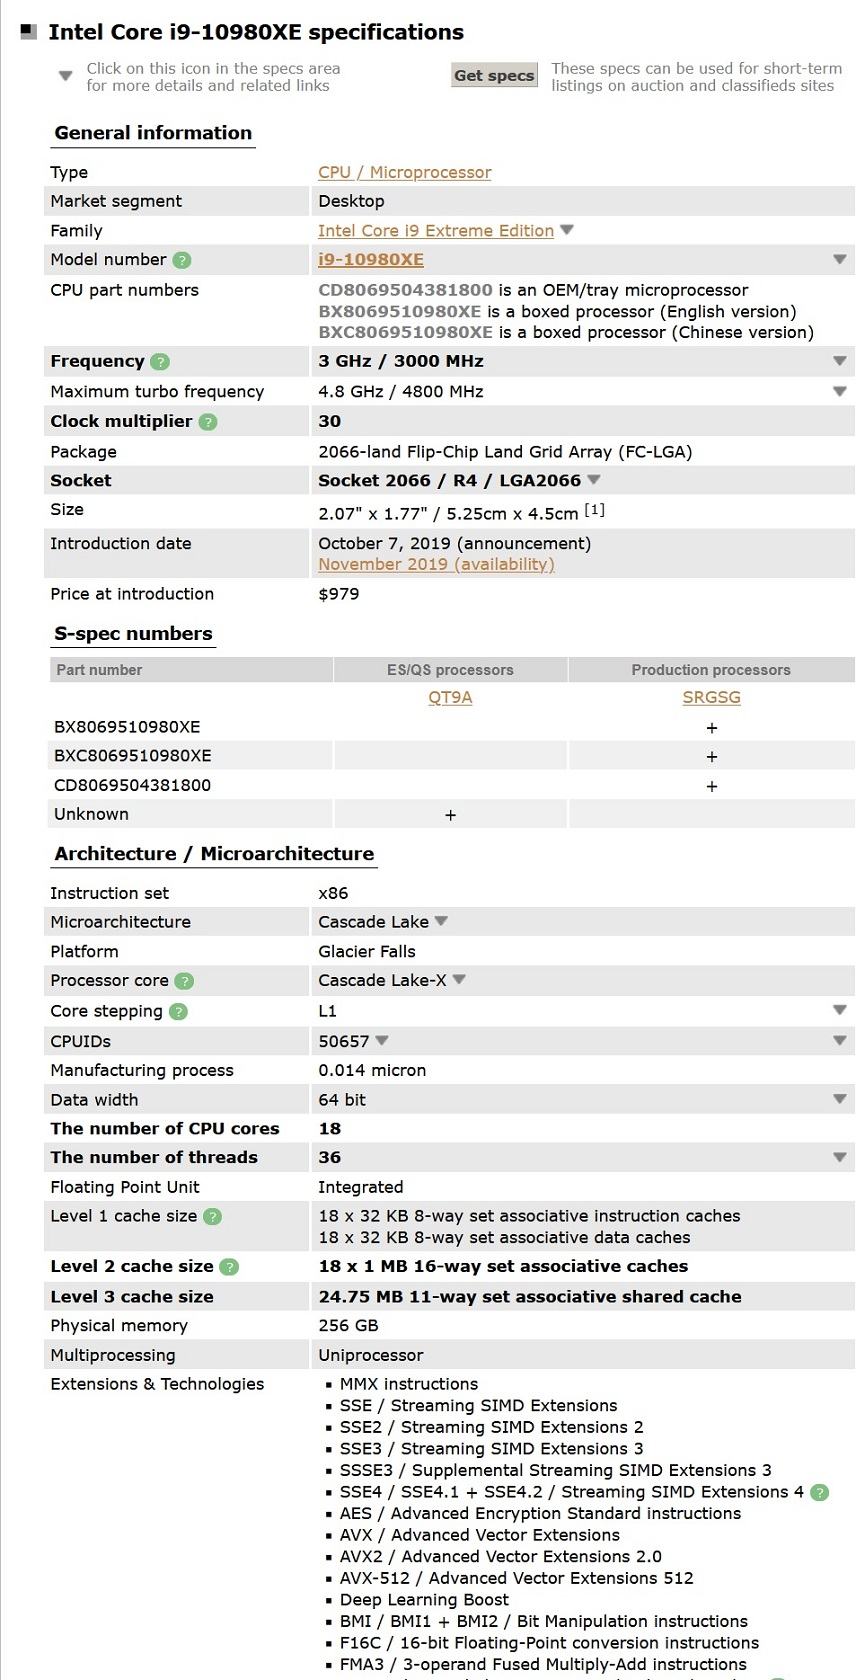The height and width of the screenshot is (1680, 865).
Task: Click the help icon after SSE4 extensions
Action: [819, 1493]
